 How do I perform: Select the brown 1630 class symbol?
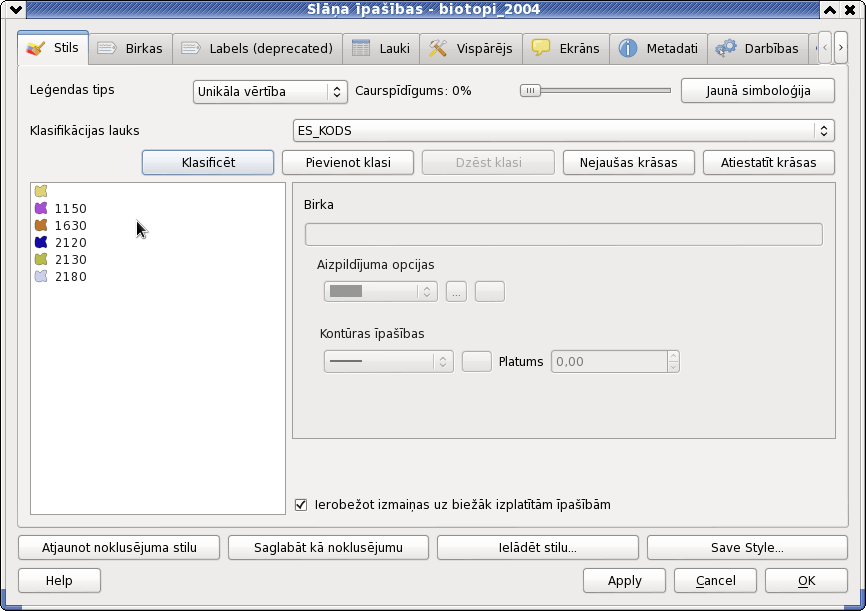click(41, 225)
